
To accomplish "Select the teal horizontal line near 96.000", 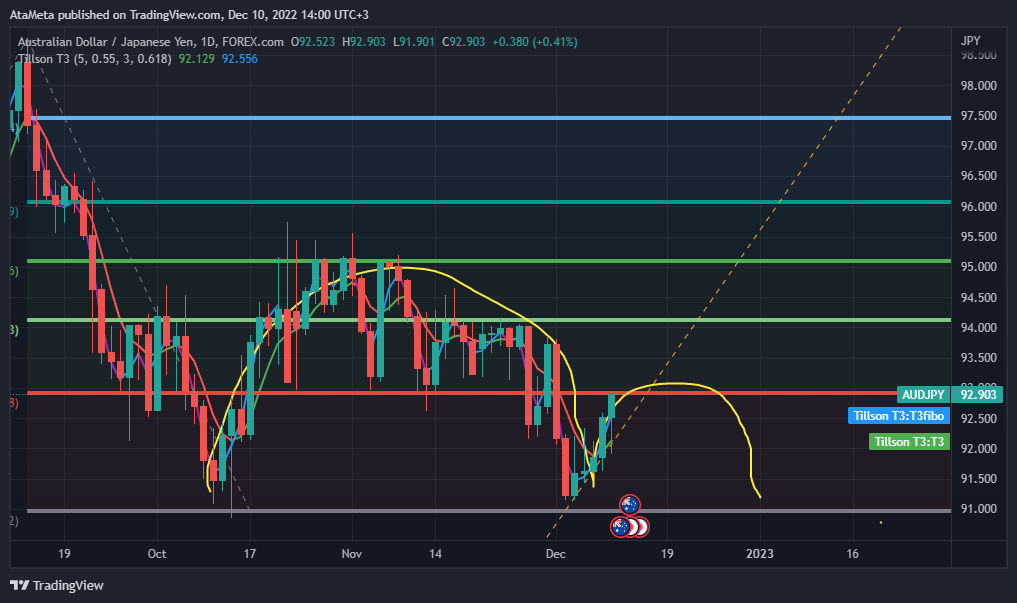I will point(490,202).
